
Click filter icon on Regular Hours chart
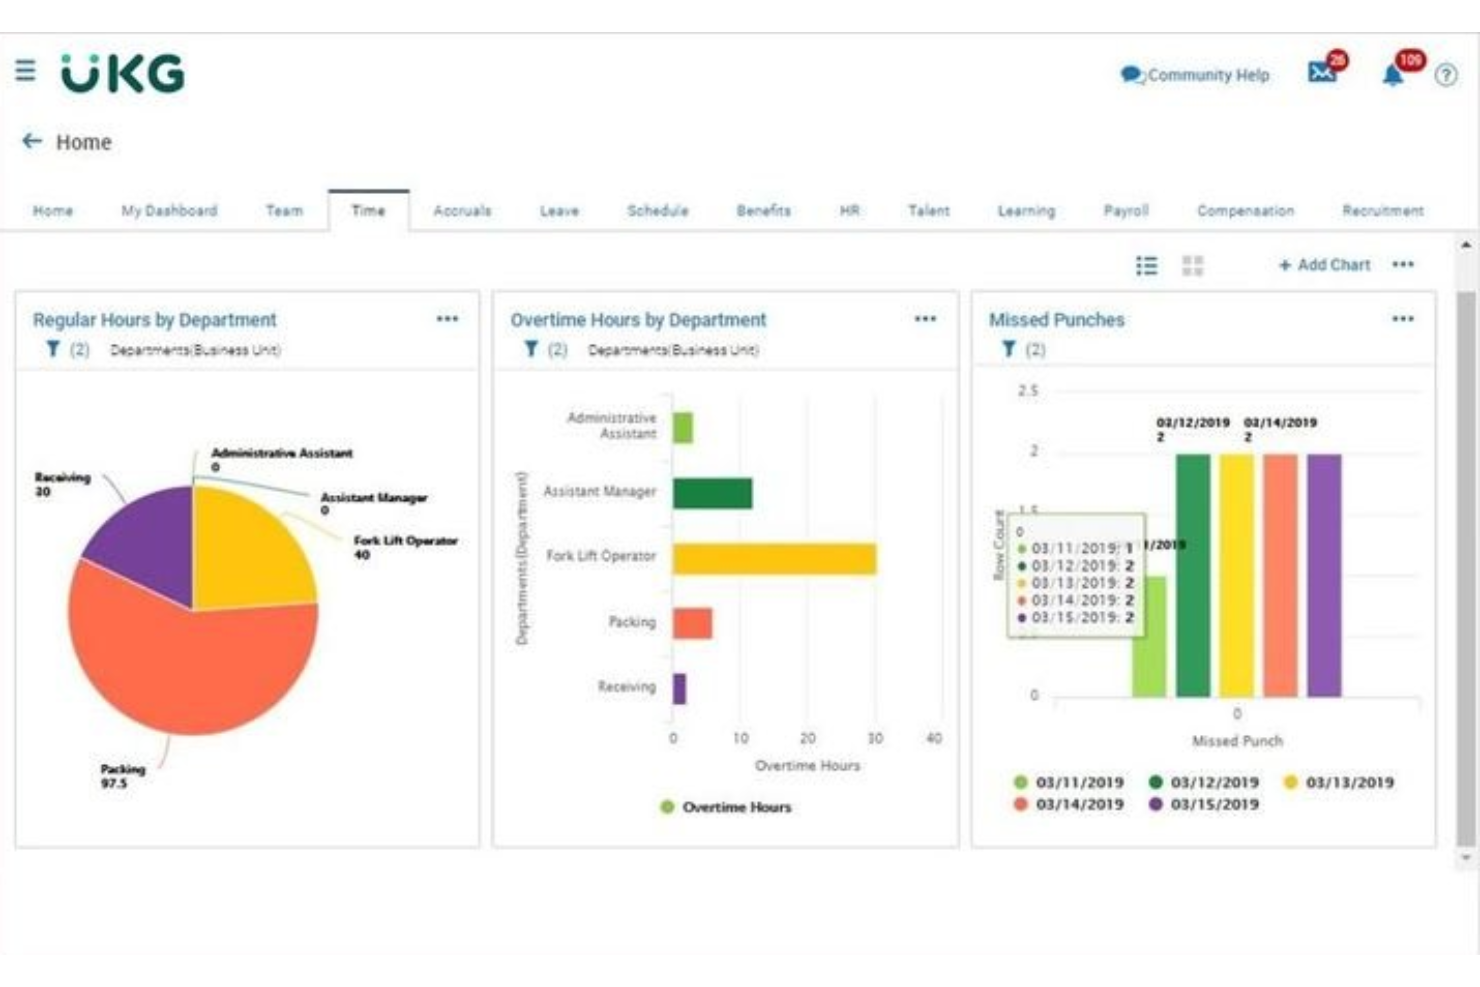53,349
